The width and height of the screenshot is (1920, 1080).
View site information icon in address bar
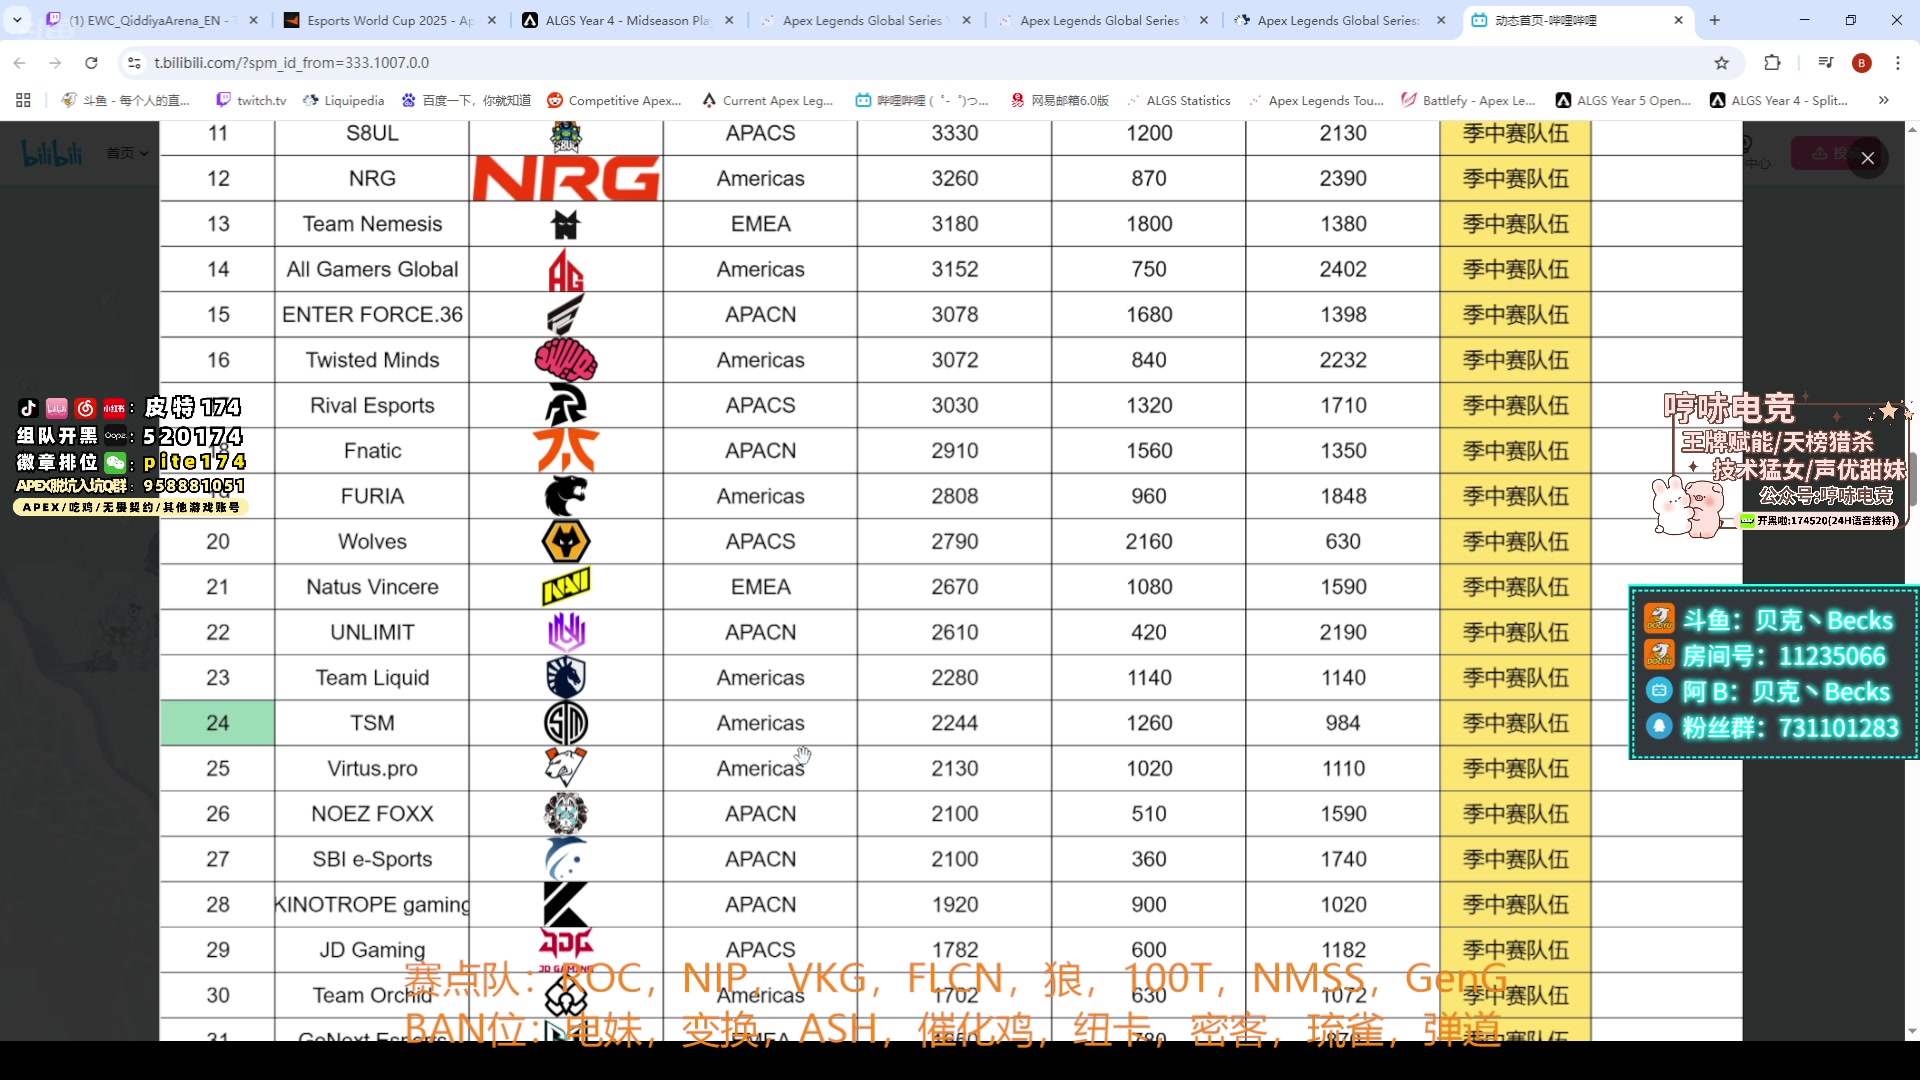(x=134, y=63)
